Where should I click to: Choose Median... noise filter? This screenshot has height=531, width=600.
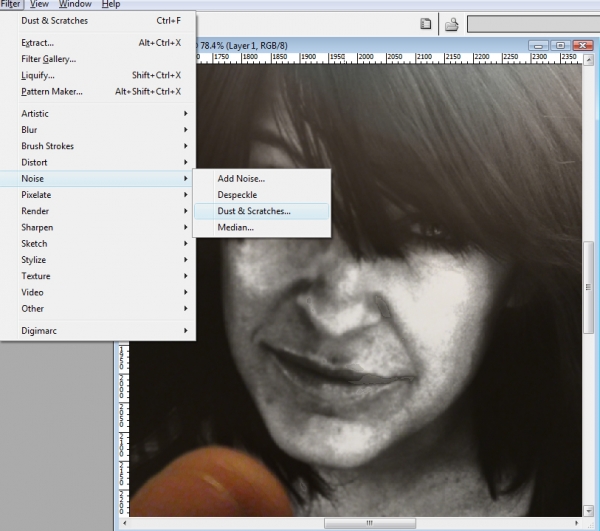click(262, 227)
